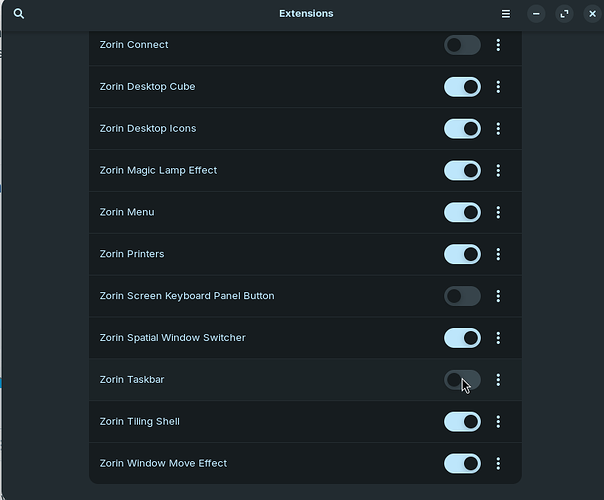Disable the Zorin Desktop Cube switch
Screen dimensions: 604x500
pos(462,87)
